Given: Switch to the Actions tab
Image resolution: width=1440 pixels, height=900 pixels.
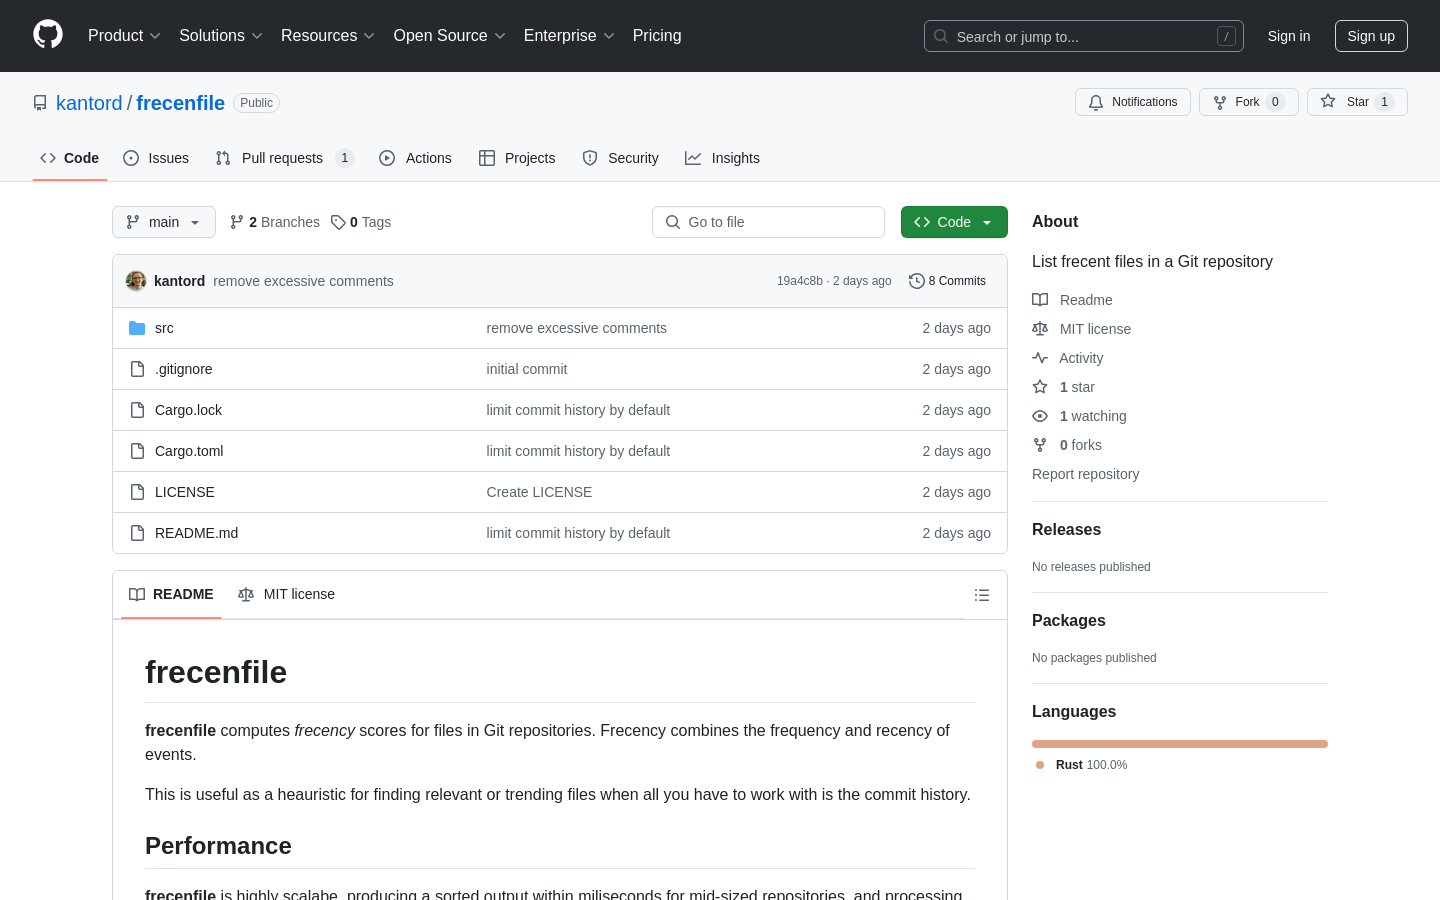Looking at the screenshot, I should pyautogui.click(x=416, y=158).
